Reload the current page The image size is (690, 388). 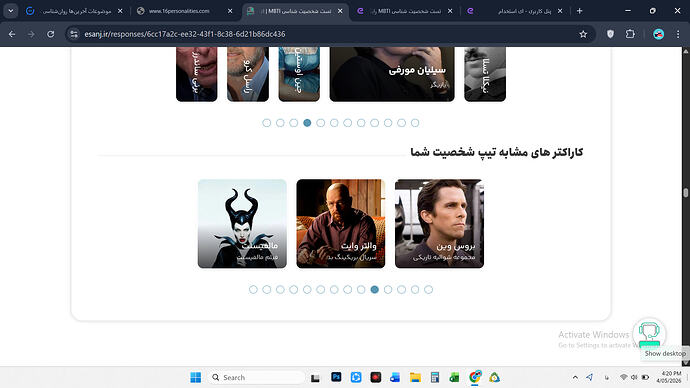[x=51, y=34]
